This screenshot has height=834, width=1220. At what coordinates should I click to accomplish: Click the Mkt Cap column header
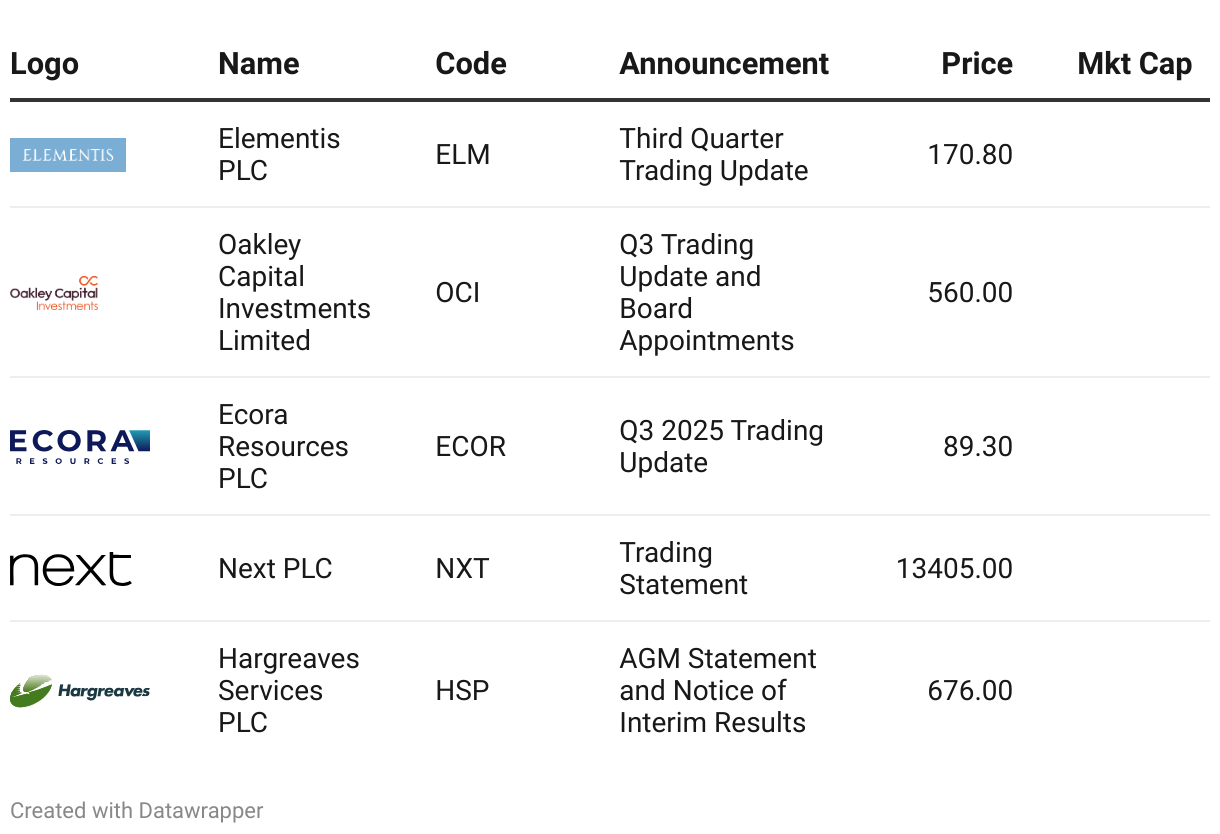tap(1134, 64)
